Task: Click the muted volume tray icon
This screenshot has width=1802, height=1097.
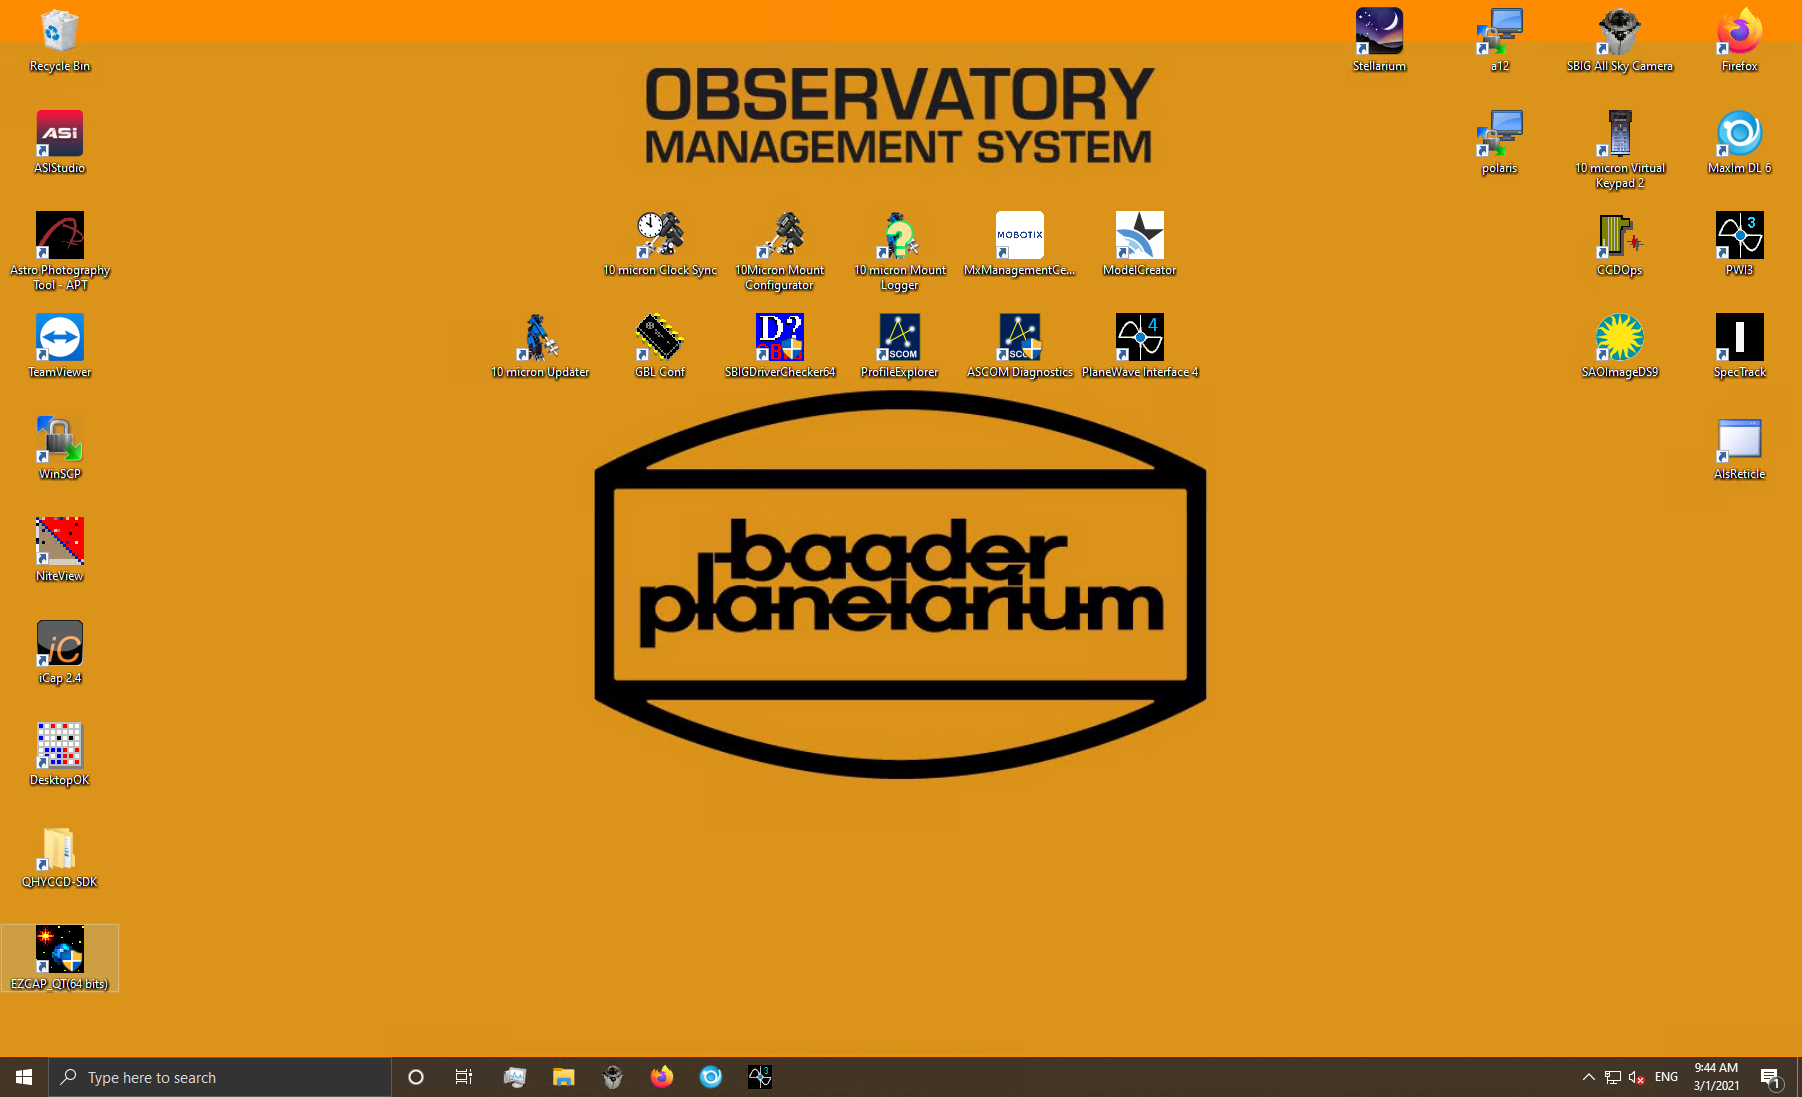Action: click(x=1637, y=1077)
